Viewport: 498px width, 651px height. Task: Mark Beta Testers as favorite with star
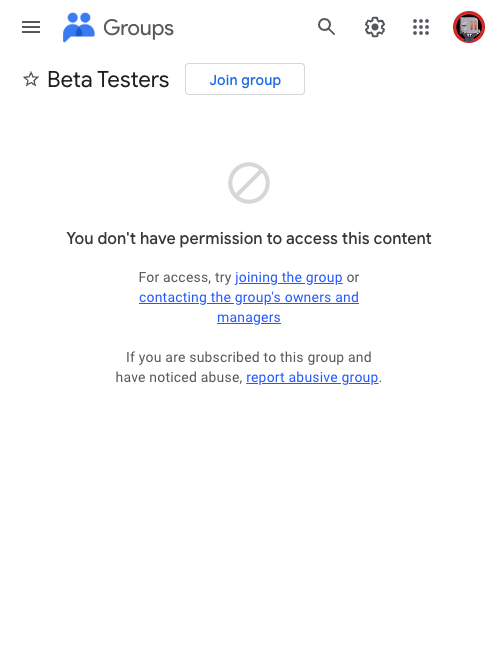tap(31, 79)
